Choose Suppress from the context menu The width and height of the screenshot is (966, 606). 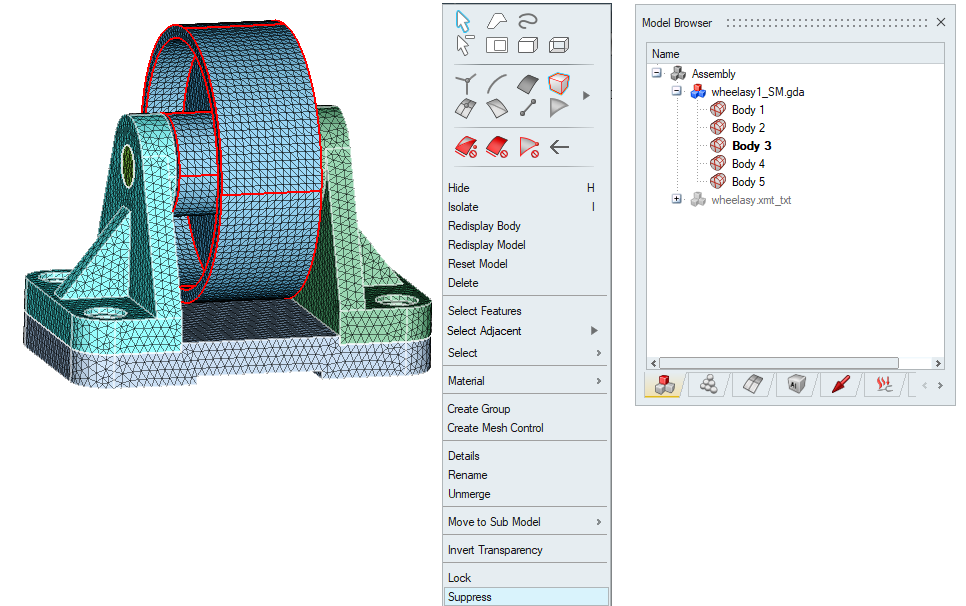[470, 597]
